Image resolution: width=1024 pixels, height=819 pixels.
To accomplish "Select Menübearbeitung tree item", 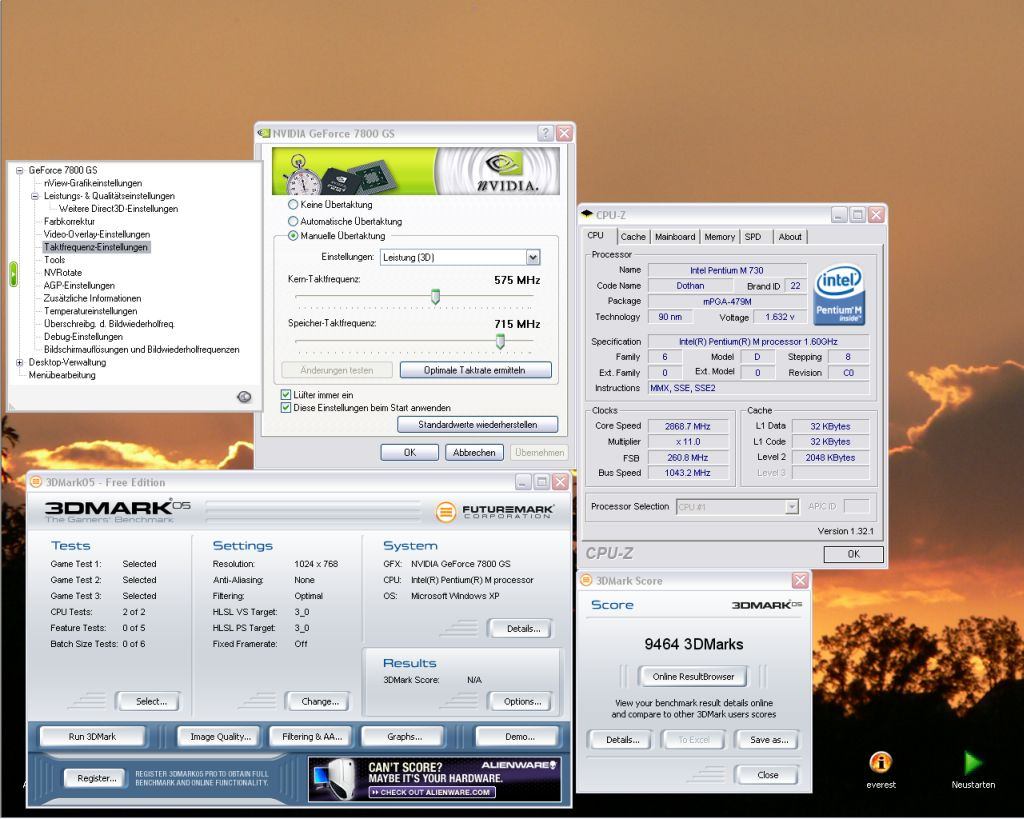I will pyautogui.click(x=62, y=375).
